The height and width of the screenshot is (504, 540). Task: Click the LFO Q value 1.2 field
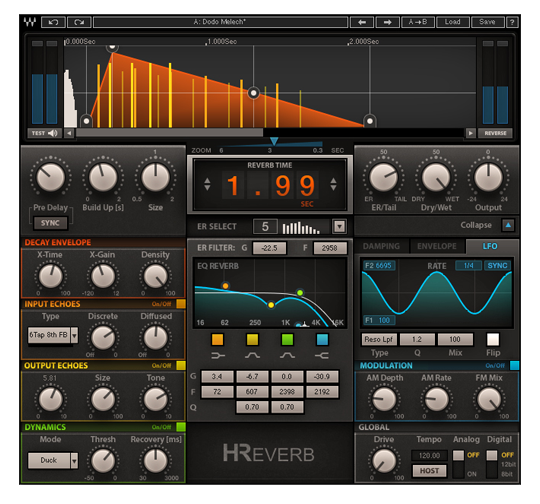417,339
